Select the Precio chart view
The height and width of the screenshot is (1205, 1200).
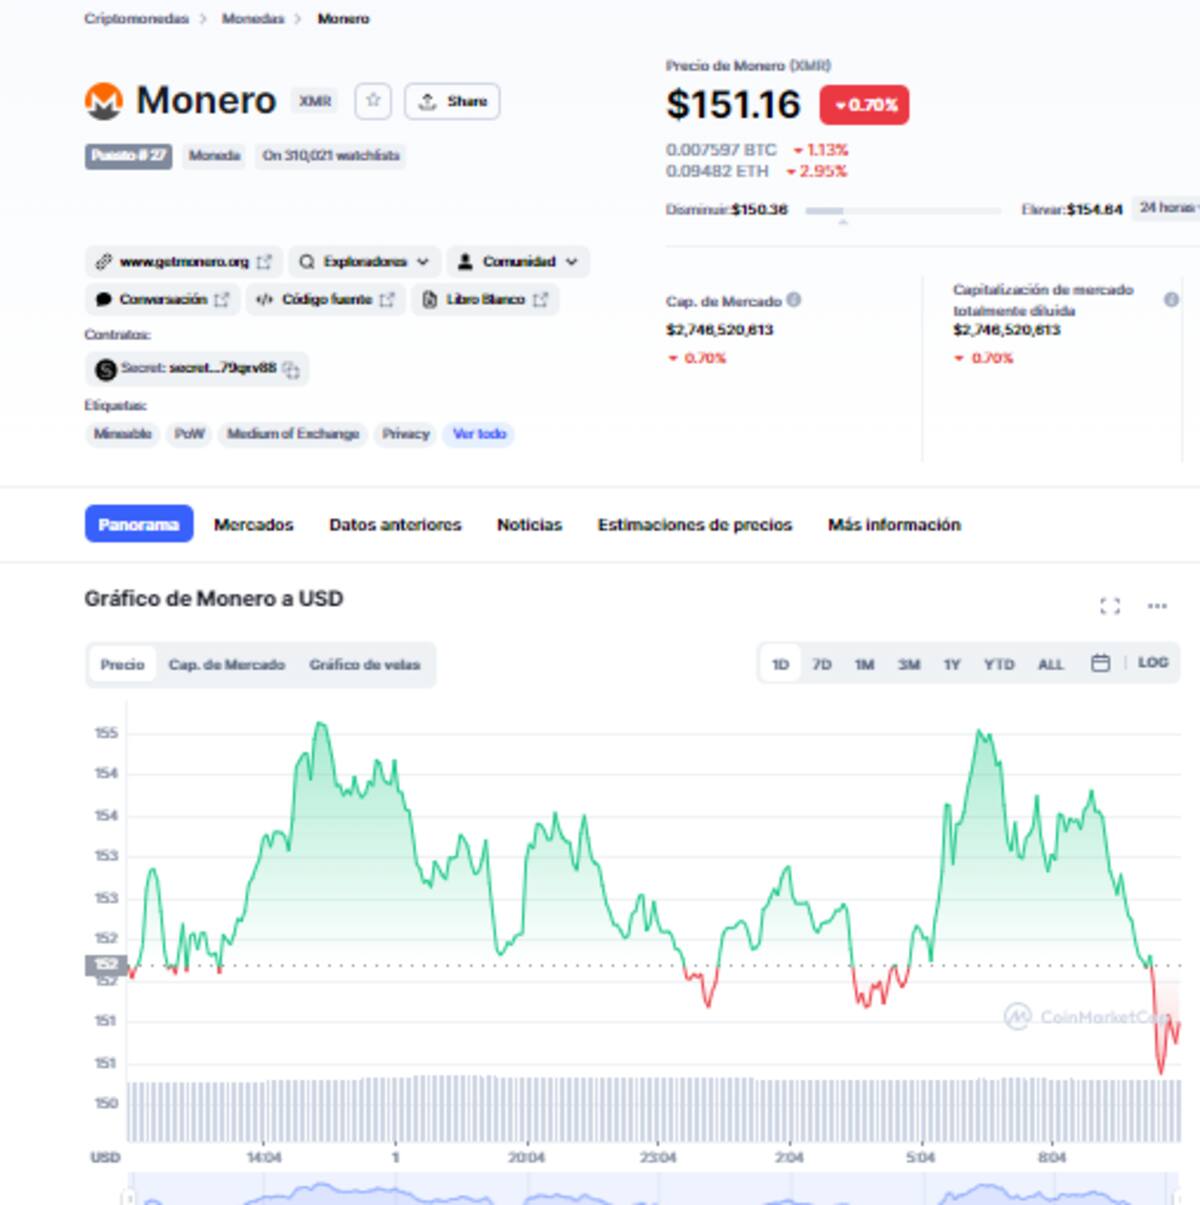pos(122,664)
